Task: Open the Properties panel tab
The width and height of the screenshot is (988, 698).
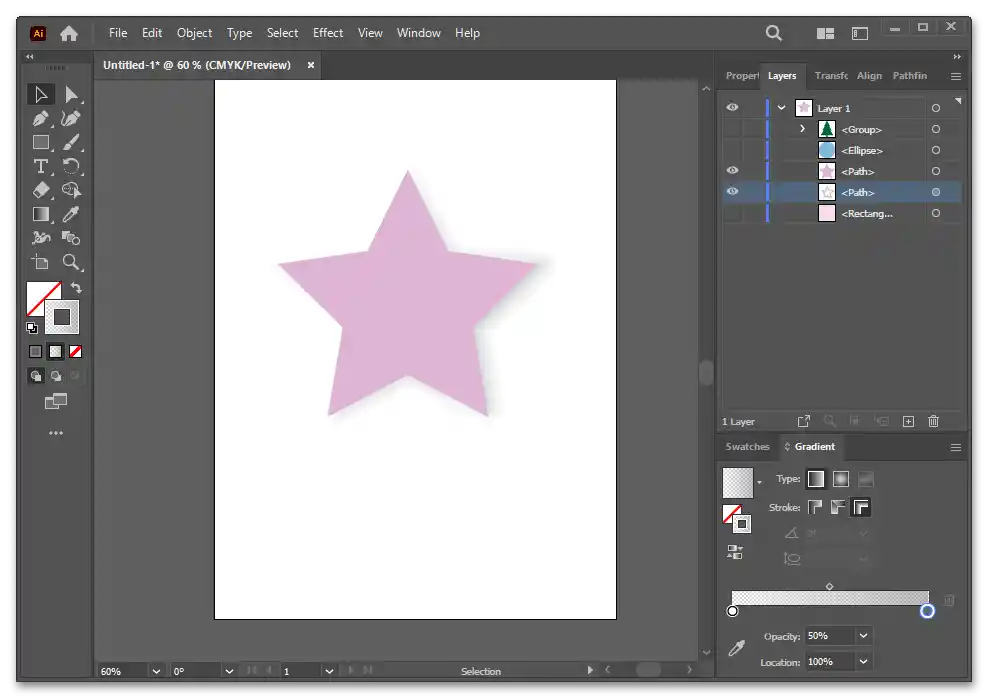Action: 742,76
